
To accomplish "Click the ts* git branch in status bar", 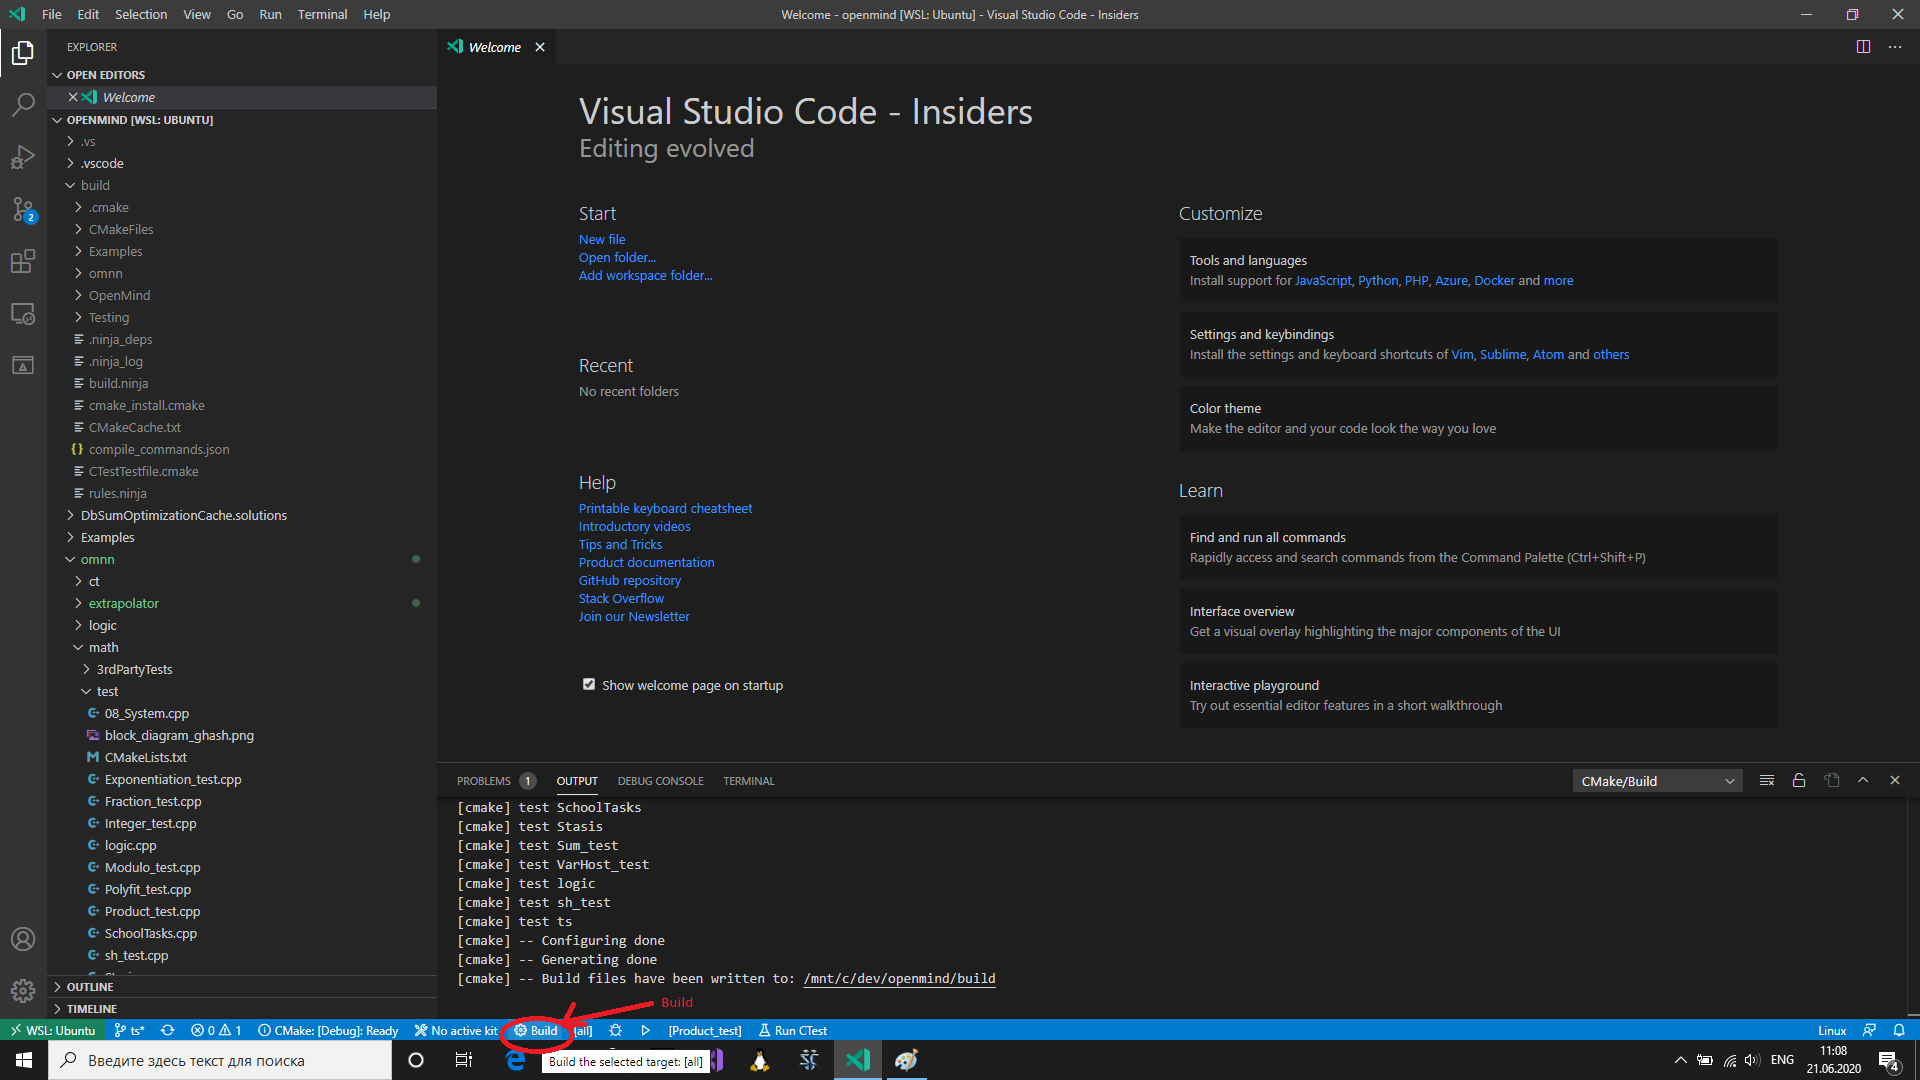I will (x=130, y=1030).
